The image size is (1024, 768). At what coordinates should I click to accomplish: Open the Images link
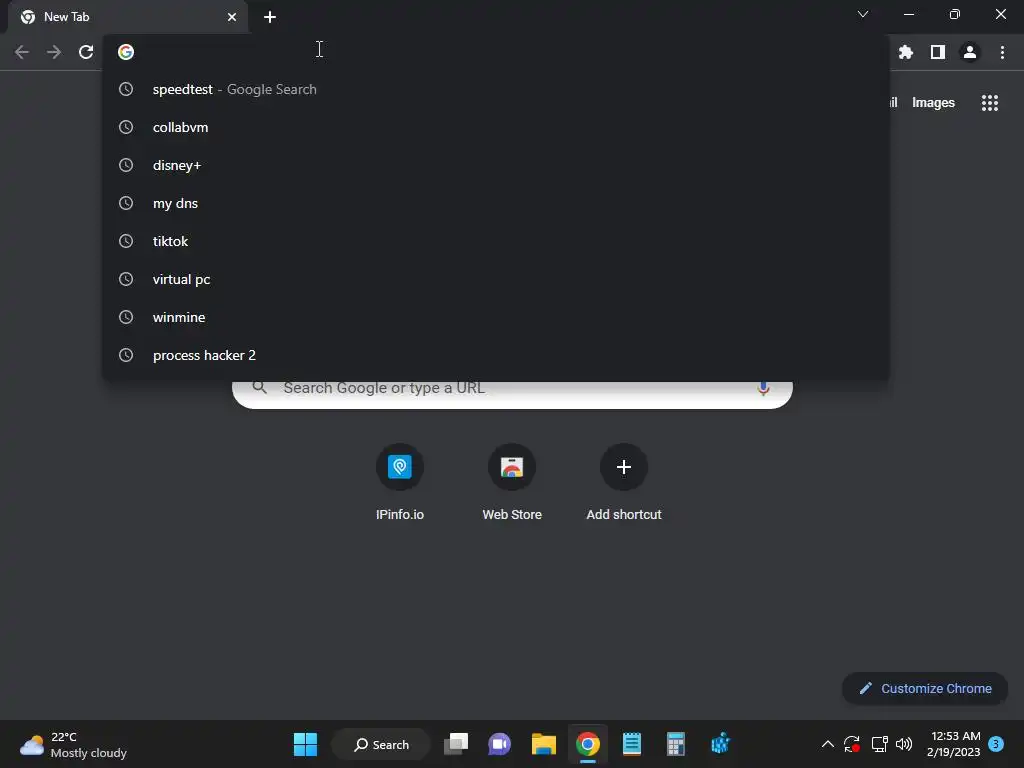(x=933, y=103)
